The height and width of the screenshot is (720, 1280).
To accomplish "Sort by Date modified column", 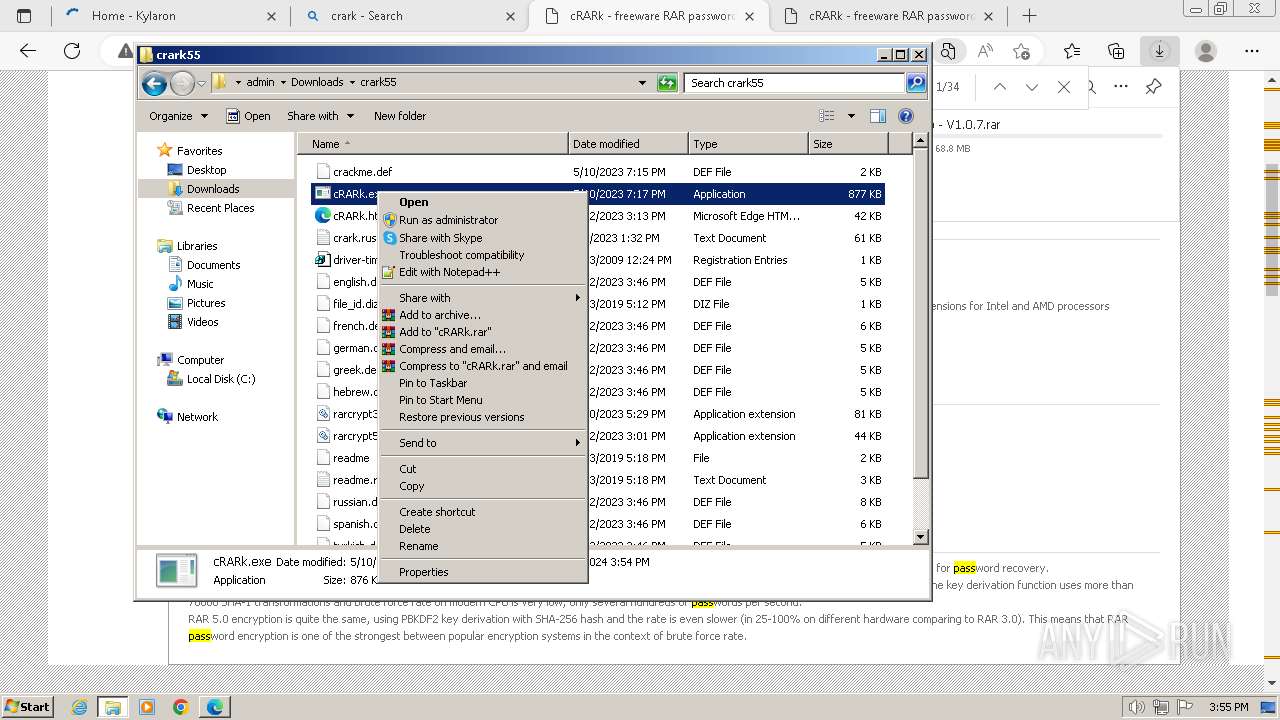I will coord(628,144).
